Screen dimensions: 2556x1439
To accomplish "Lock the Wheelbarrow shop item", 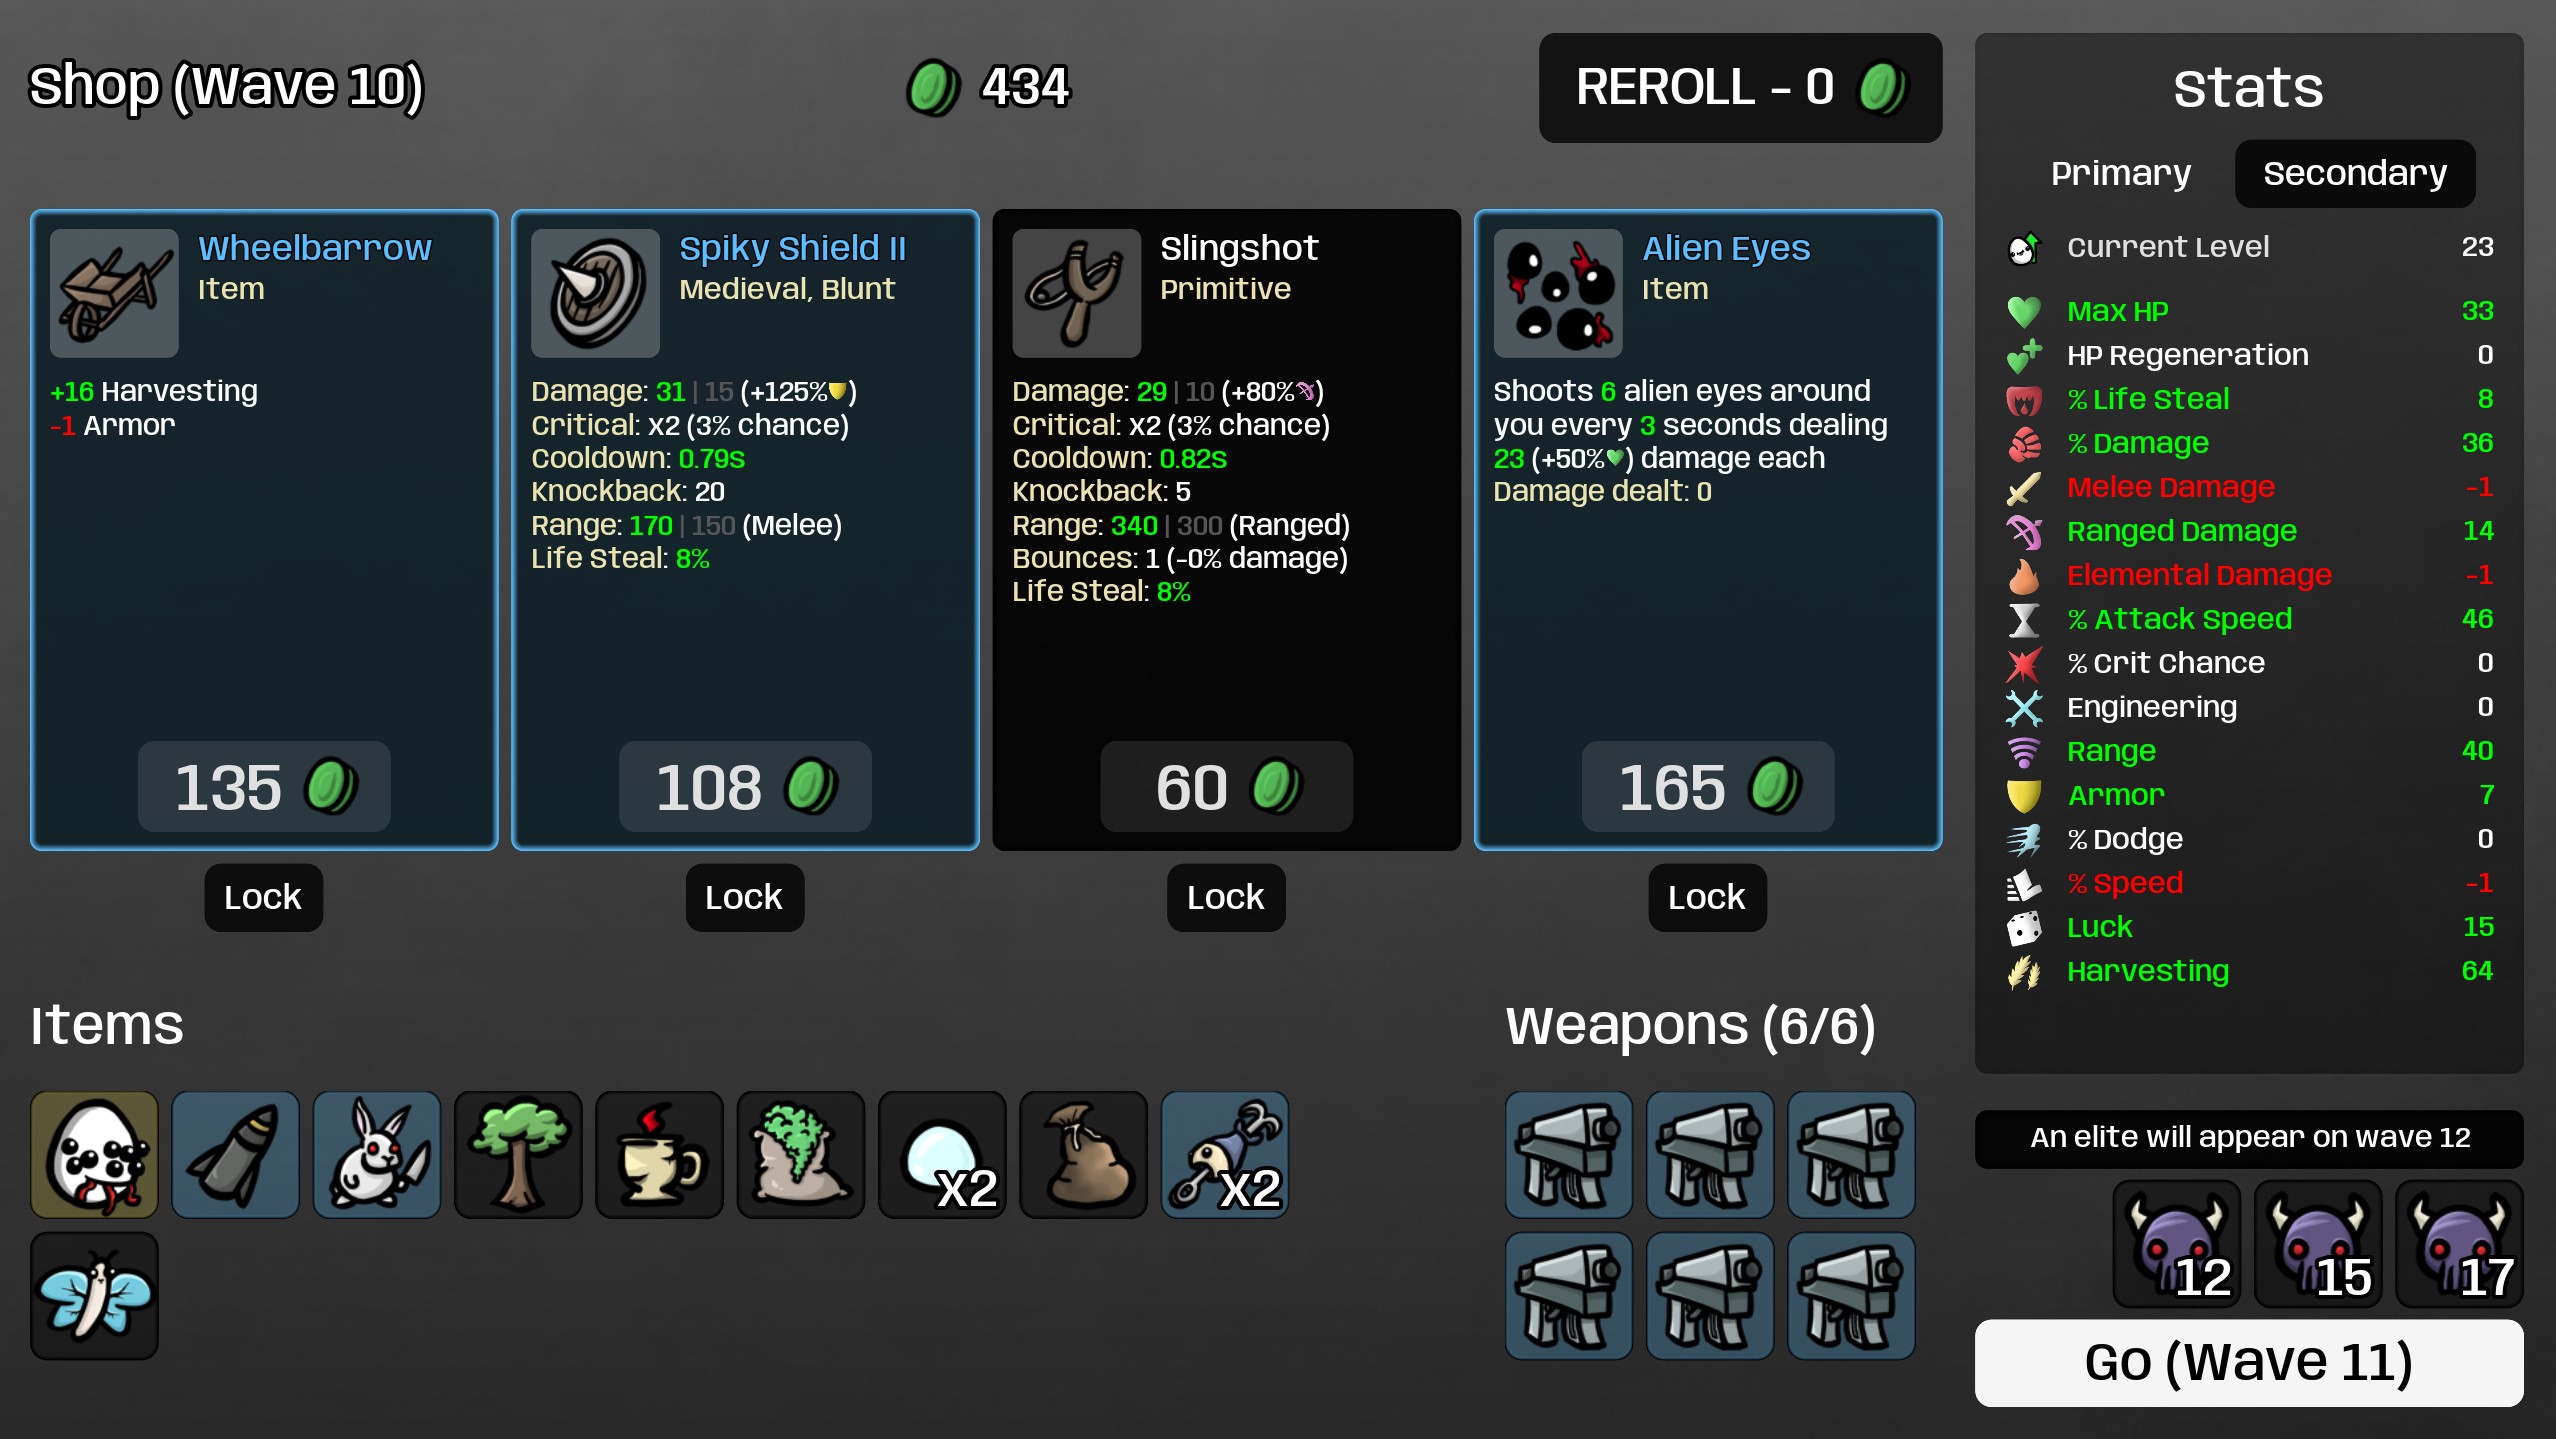I will click(263, 897).
